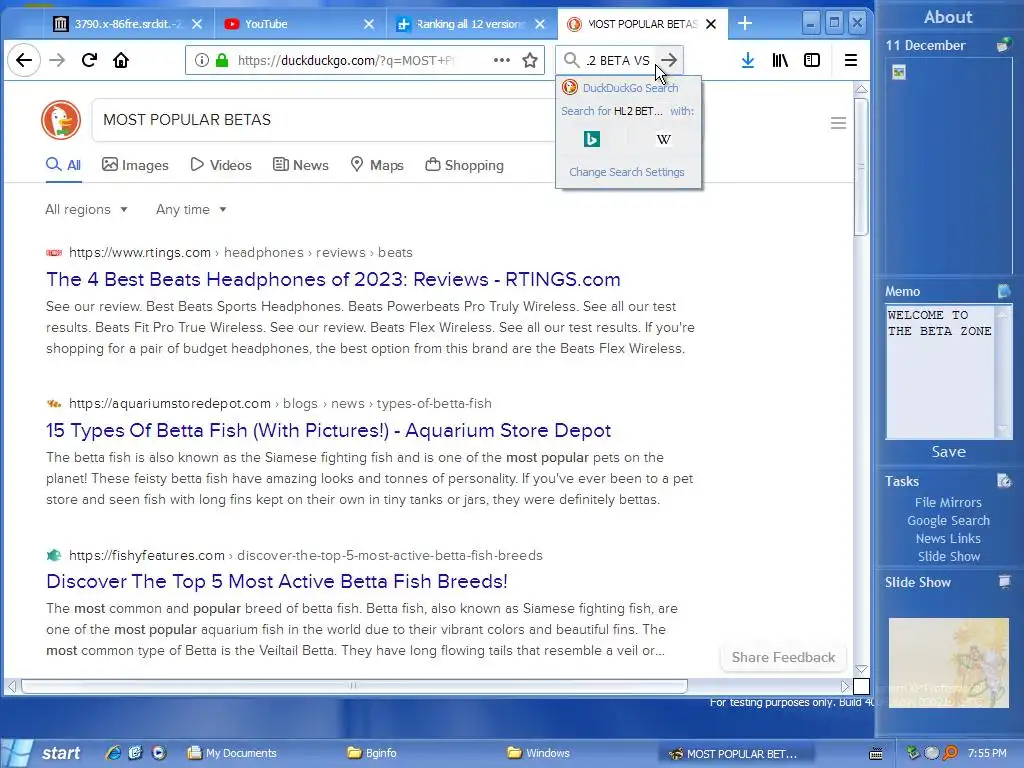The height and width of the screenshot is (768, 1024).
Task: Switch to Windows folder taskbar button
Action: click(x=539, y=753)
